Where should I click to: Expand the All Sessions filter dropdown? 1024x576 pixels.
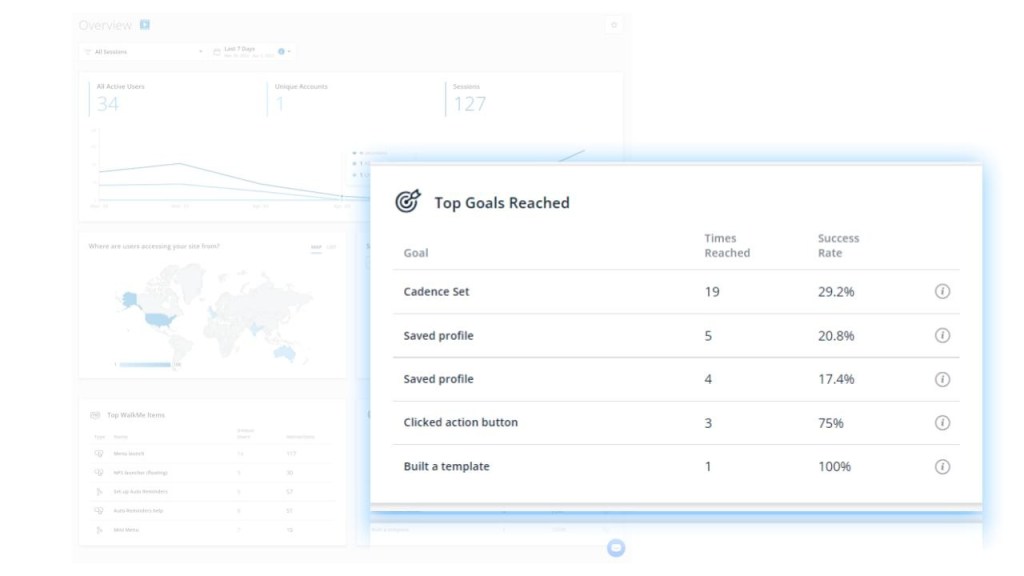(143, 51)
